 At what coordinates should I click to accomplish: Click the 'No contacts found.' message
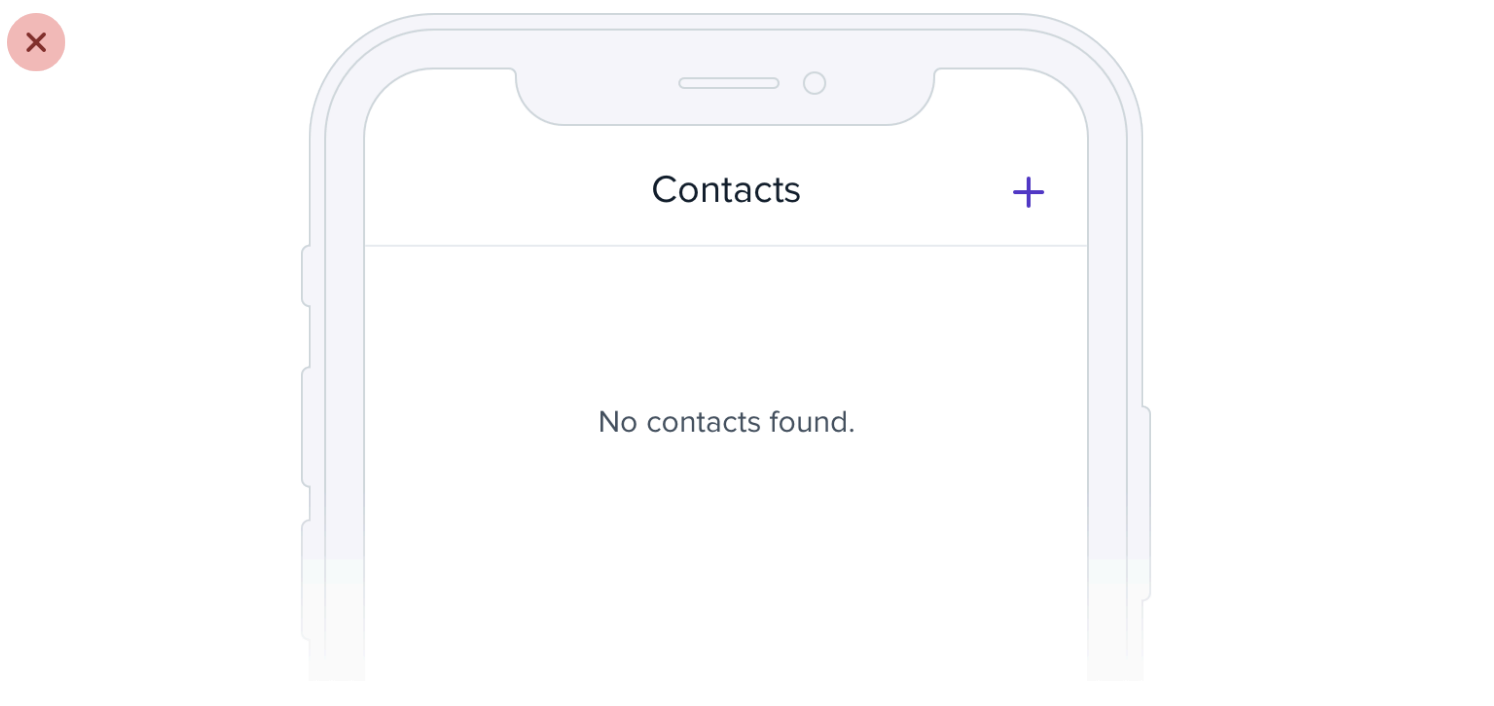(726, 422)
